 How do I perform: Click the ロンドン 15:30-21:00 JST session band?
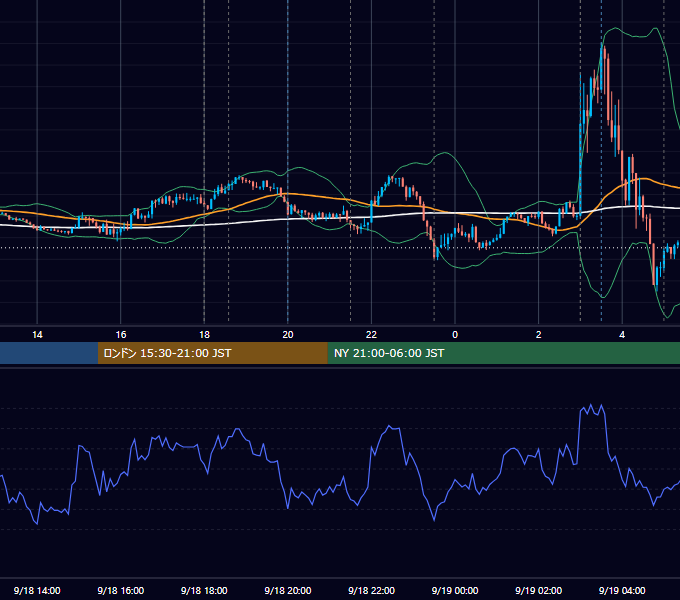(212, 353)
